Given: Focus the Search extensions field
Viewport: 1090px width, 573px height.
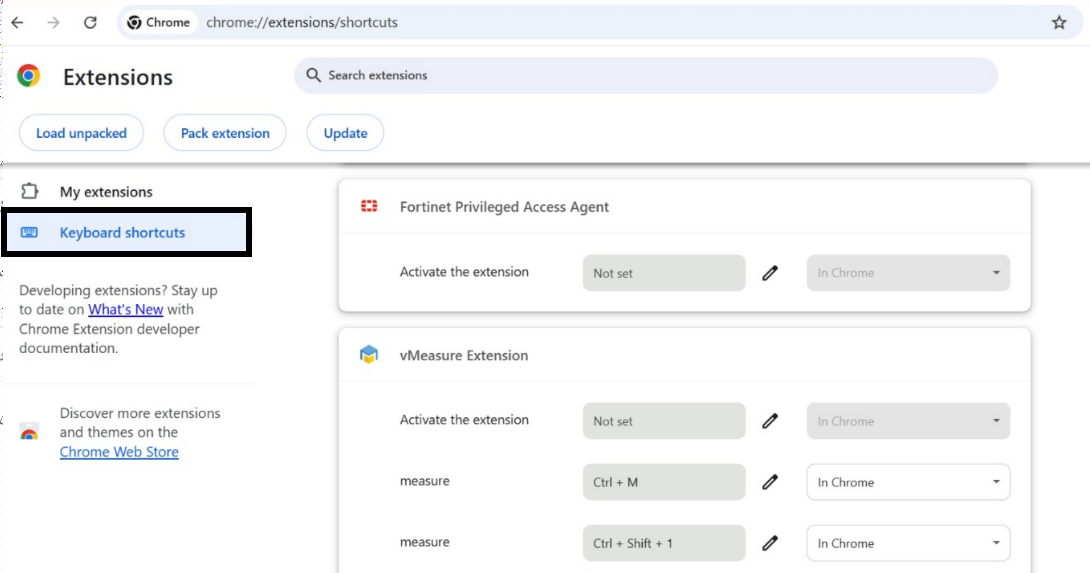Looking at the screenshot, I should point(645,75).
